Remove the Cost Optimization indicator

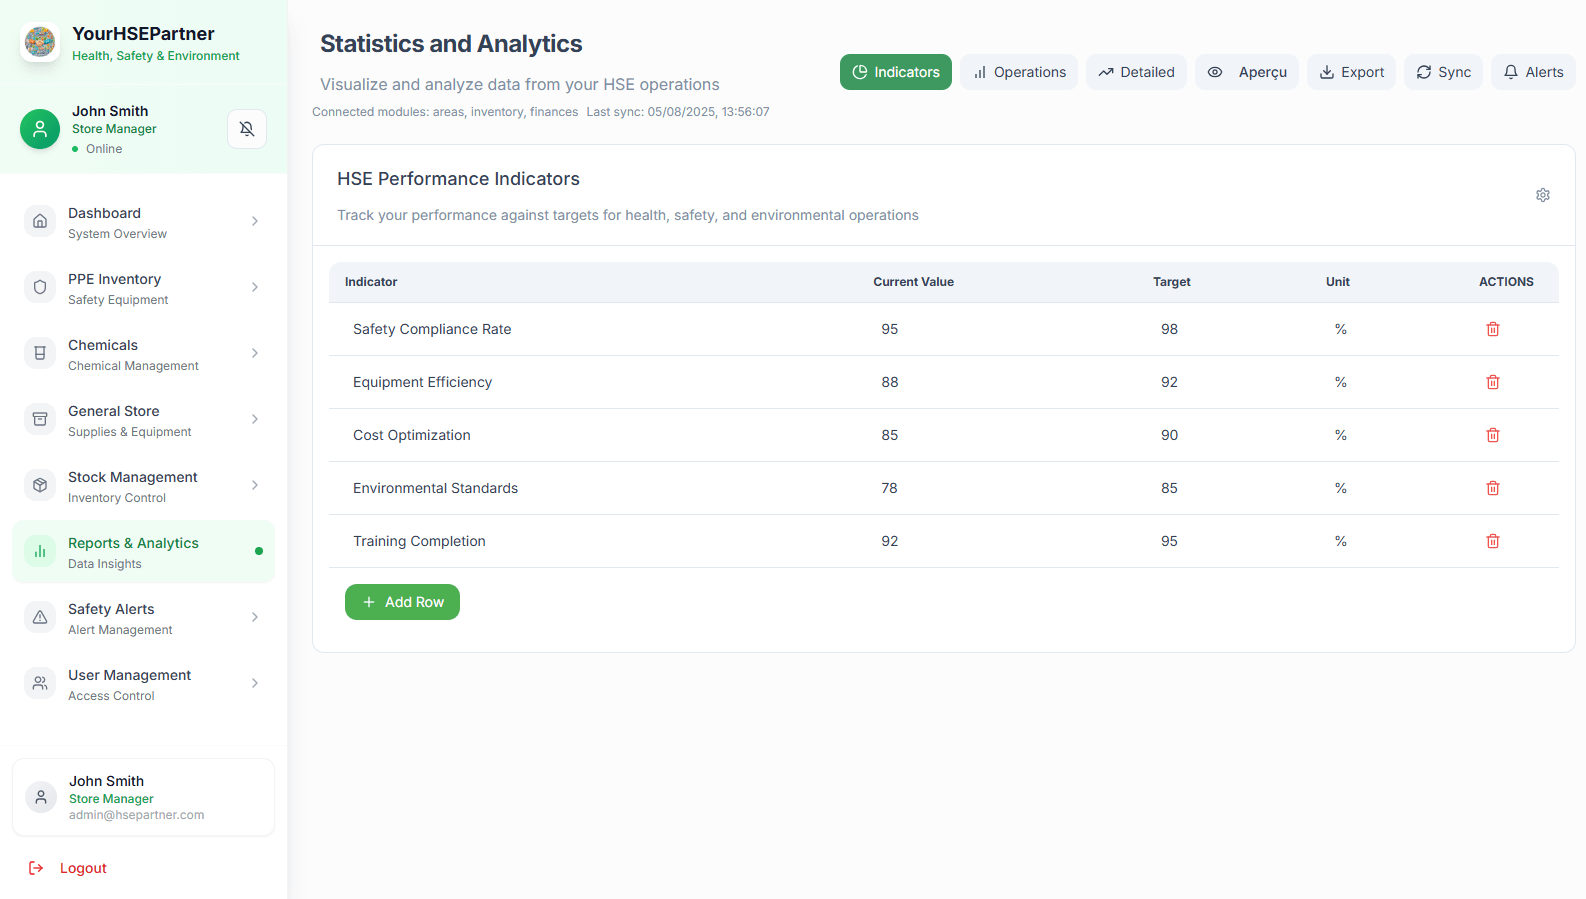[x=1492, y=435]
